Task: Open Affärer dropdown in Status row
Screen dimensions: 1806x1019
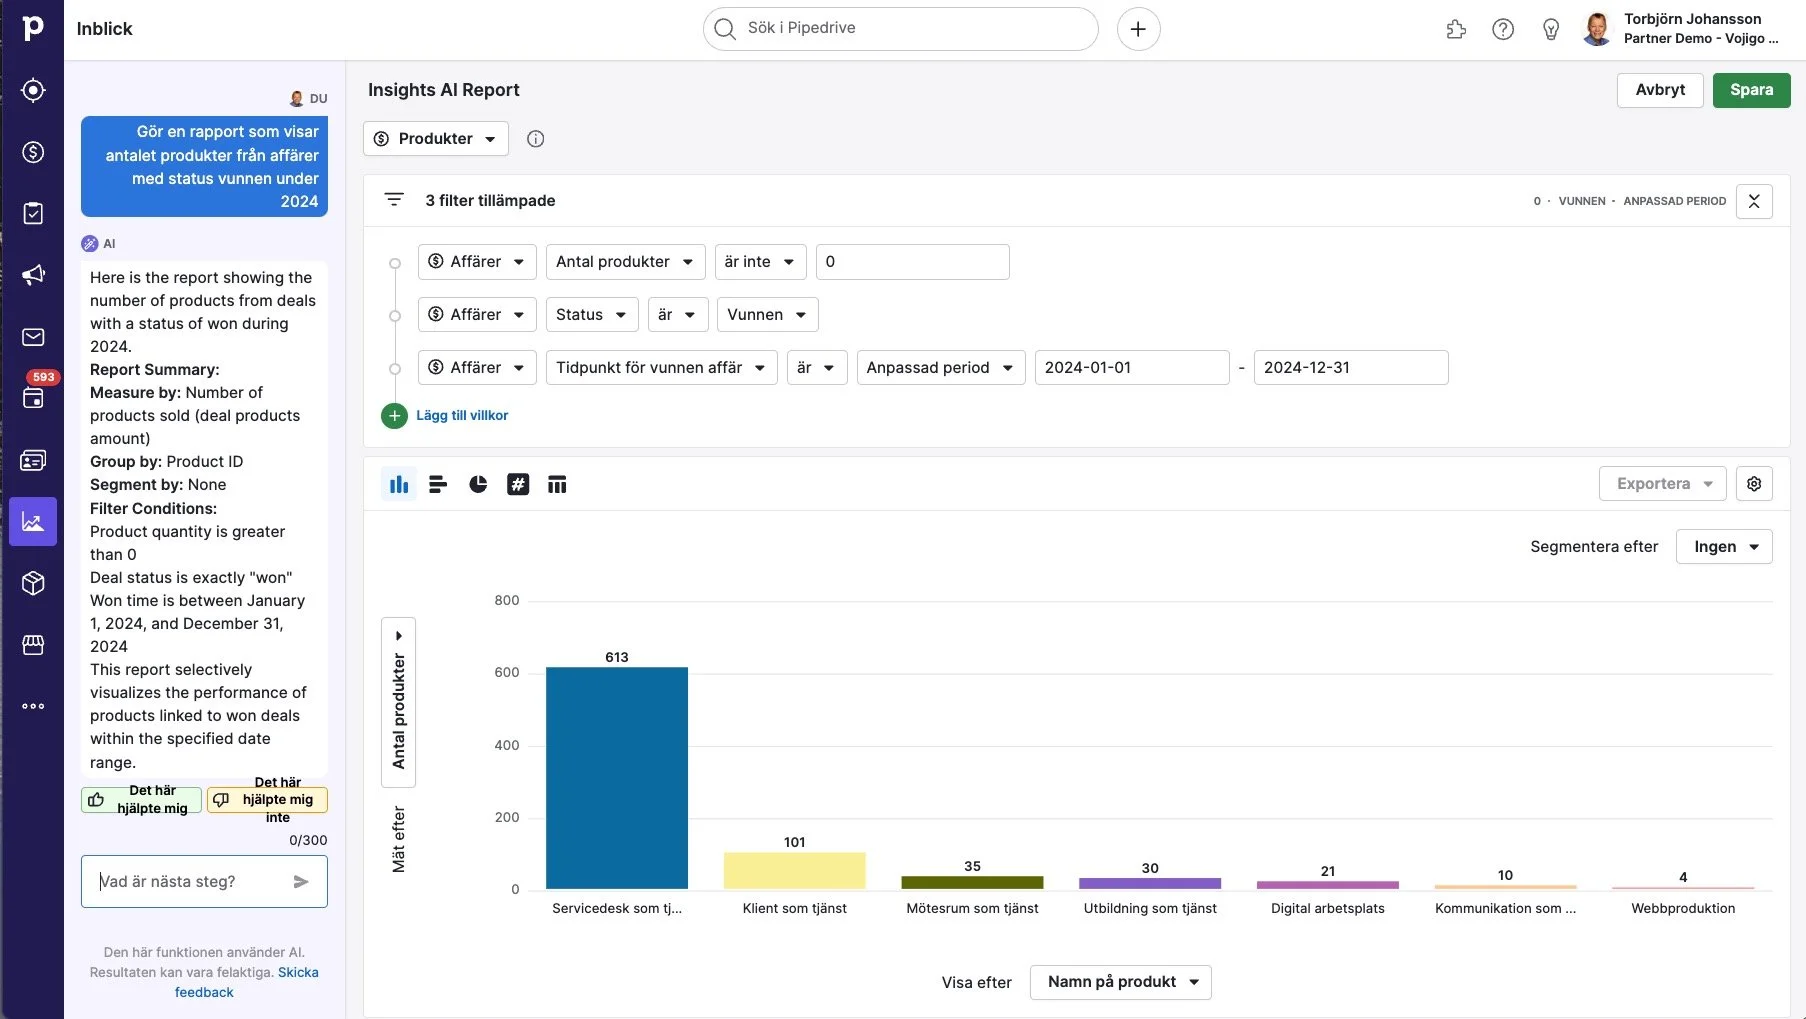Action: click(x=477, y=315)
